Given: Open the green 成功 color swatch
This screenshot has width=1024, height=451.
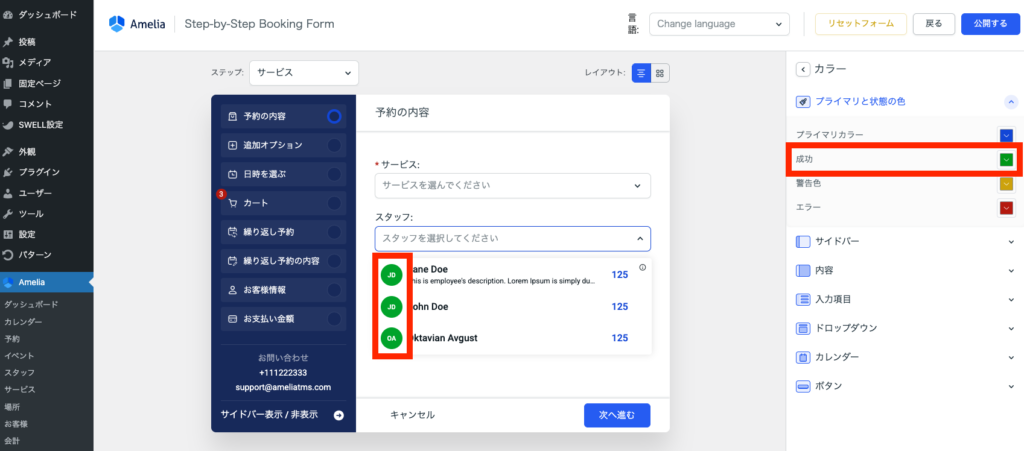Looking at the screenshot, I should point(1006,159).
